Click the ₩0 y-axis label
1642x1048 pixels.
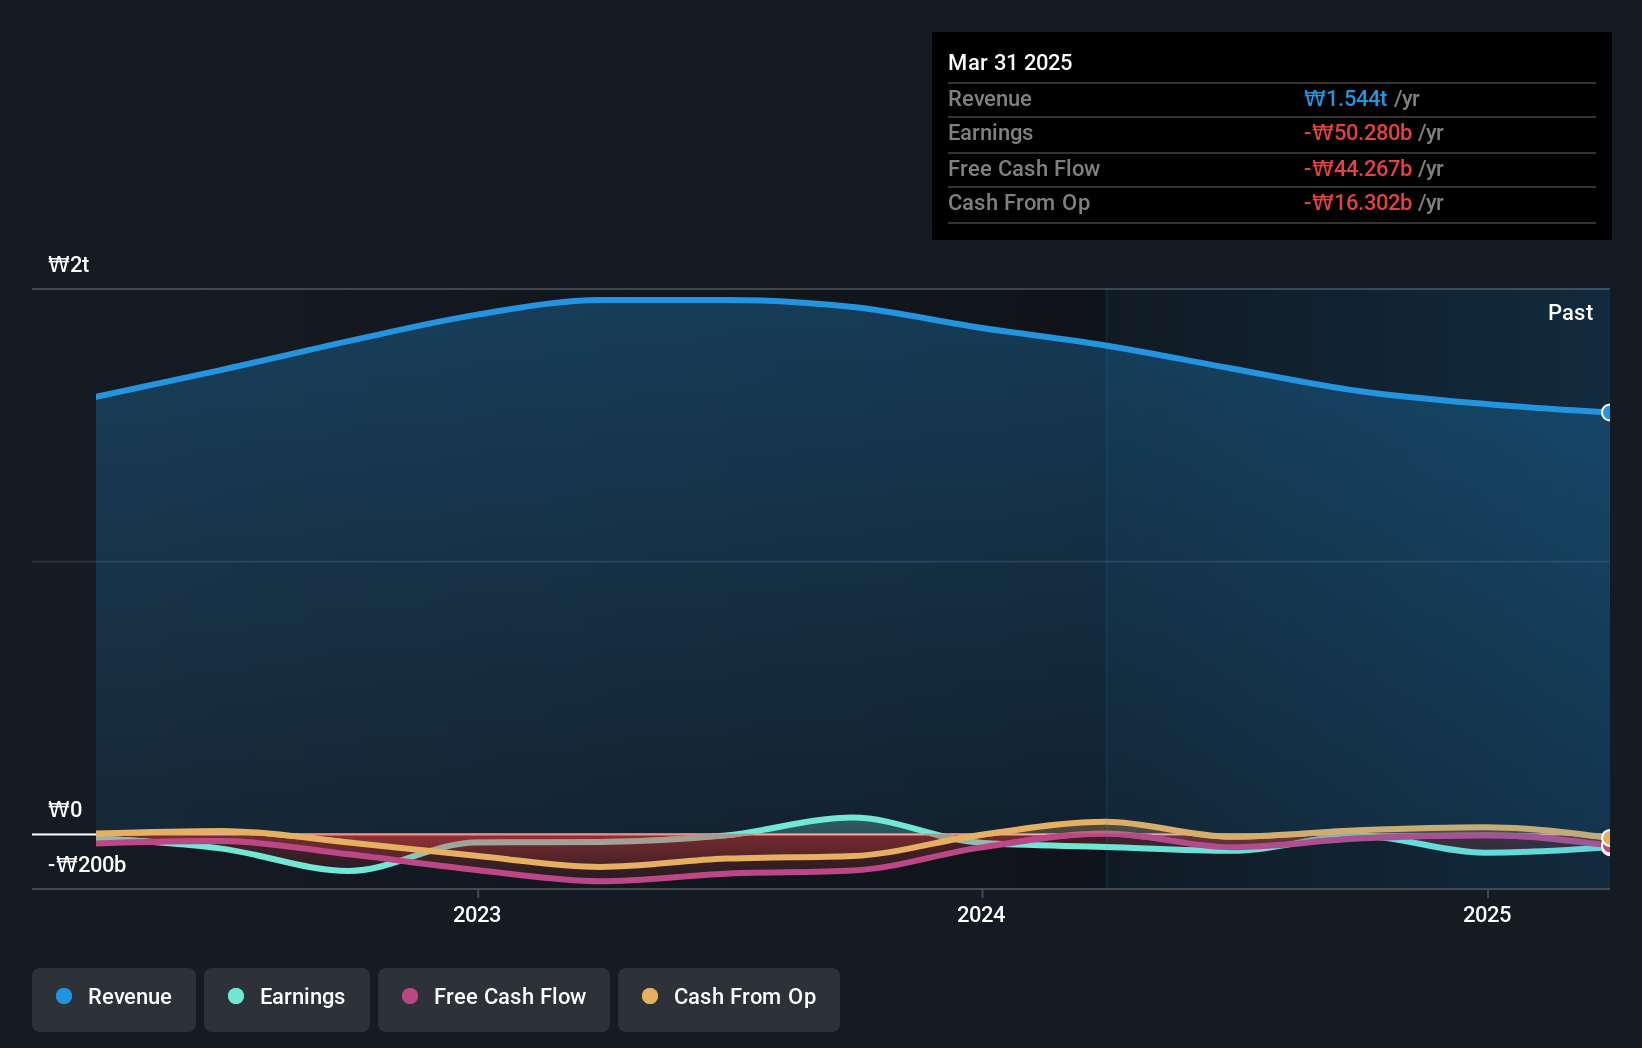[65, 809]
